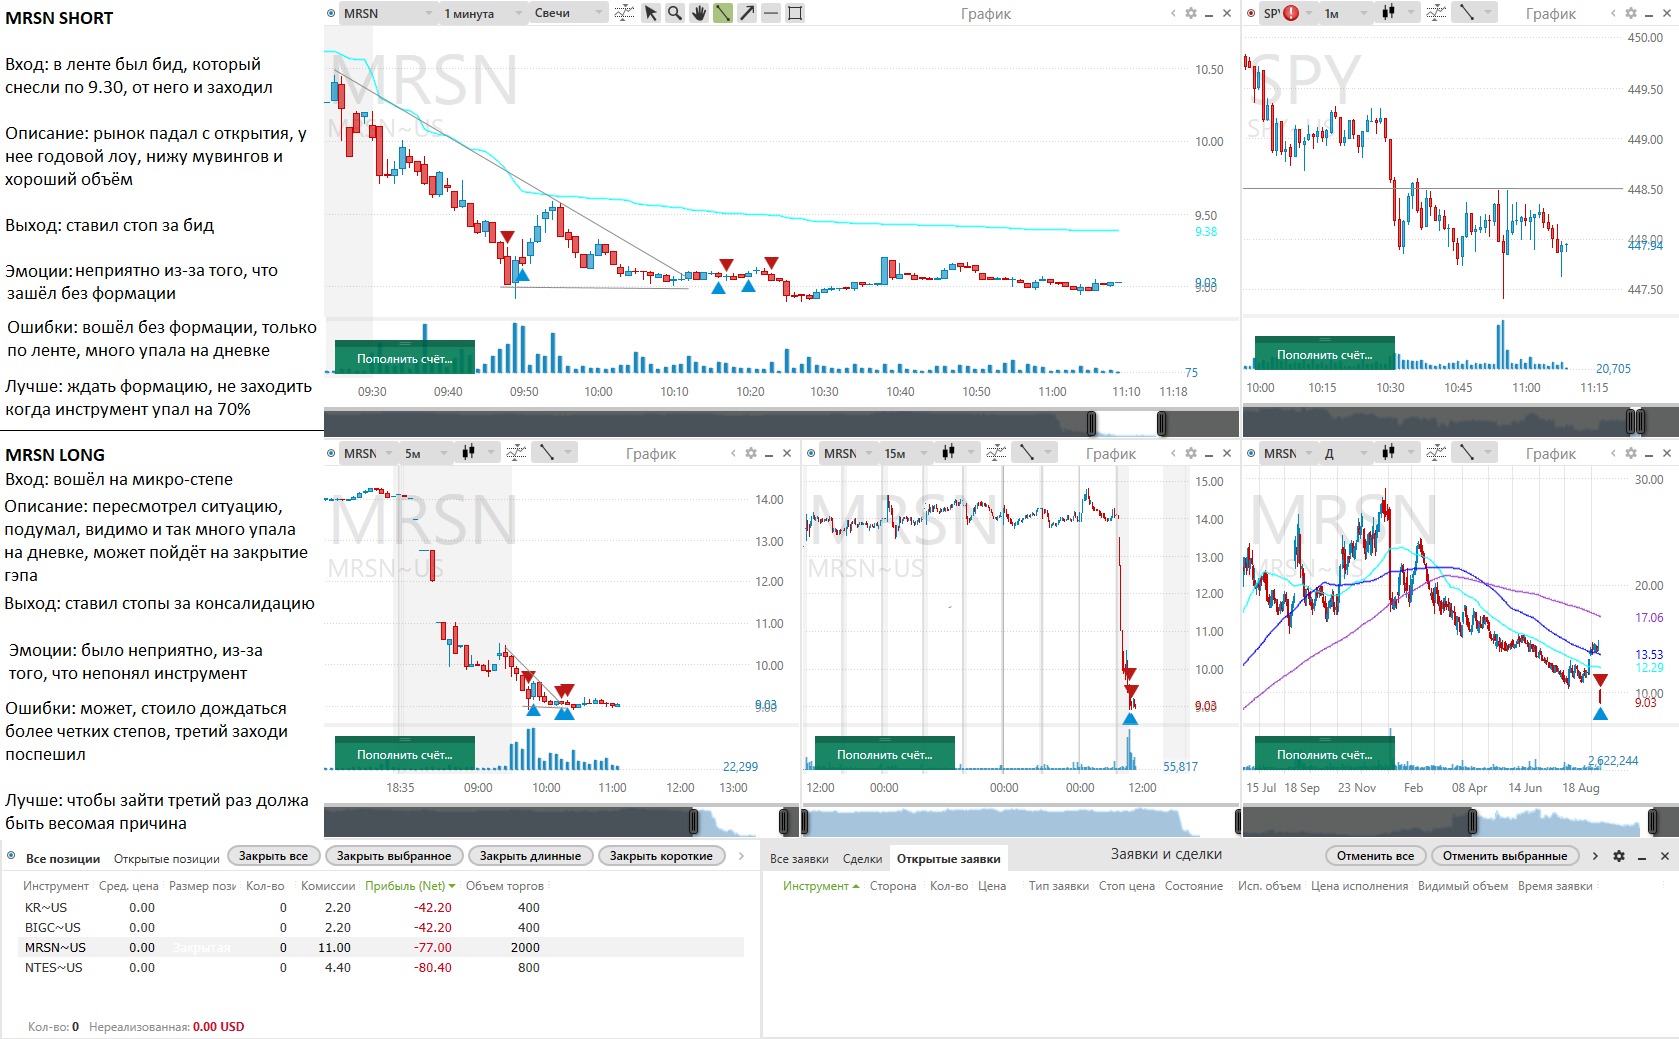The height and width of the screenshot is (1039, 1679).
Task: Click the red alert icon next to SPY ticker
Action: 1291,13
